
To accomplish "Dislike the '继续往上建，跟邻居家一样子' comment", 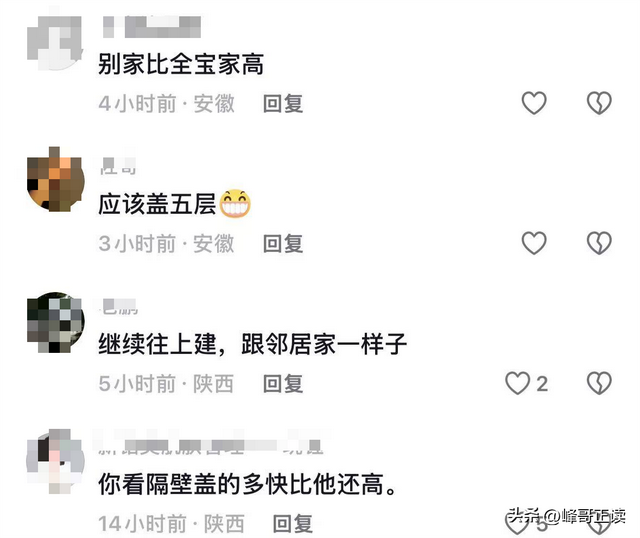I will (599, 383).
